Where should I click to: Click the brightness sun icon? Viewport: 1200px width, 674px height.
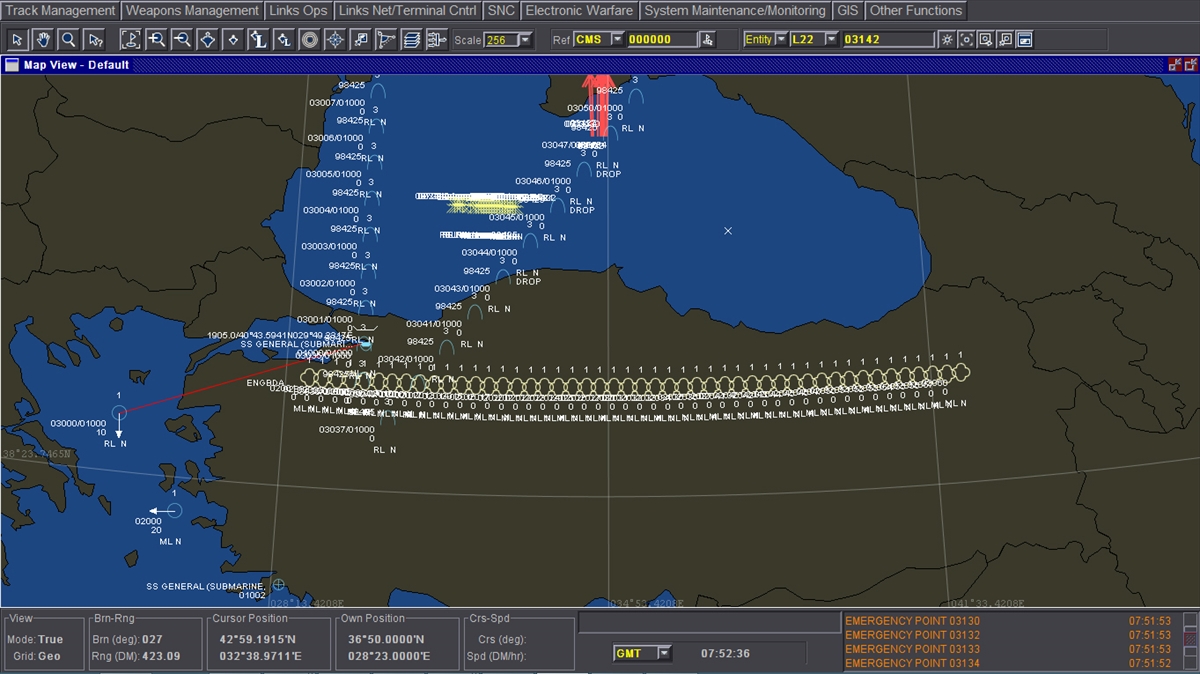click(x=947, y=40)
